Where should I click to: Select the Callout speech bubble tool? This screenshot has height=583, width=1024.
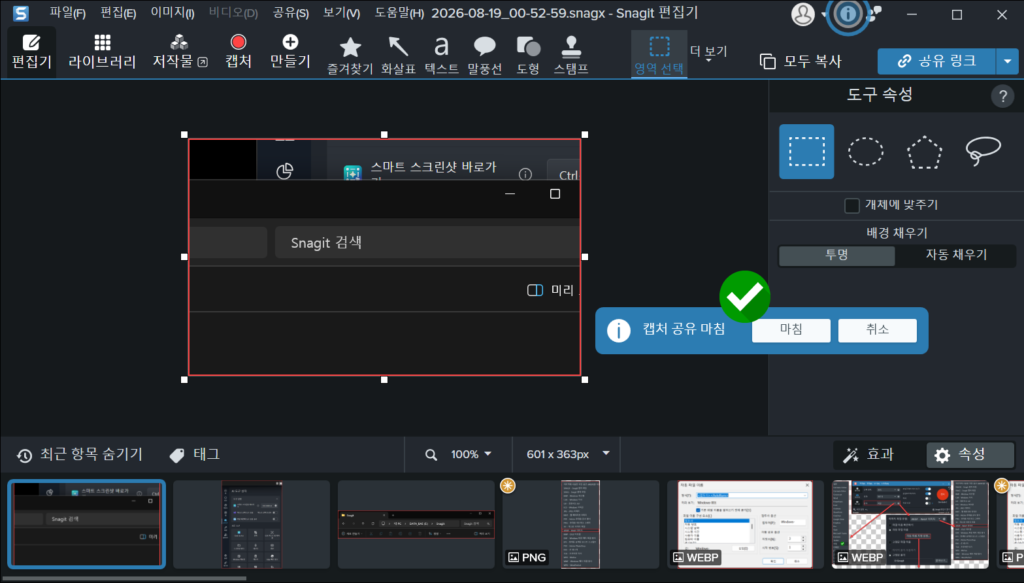485,55
